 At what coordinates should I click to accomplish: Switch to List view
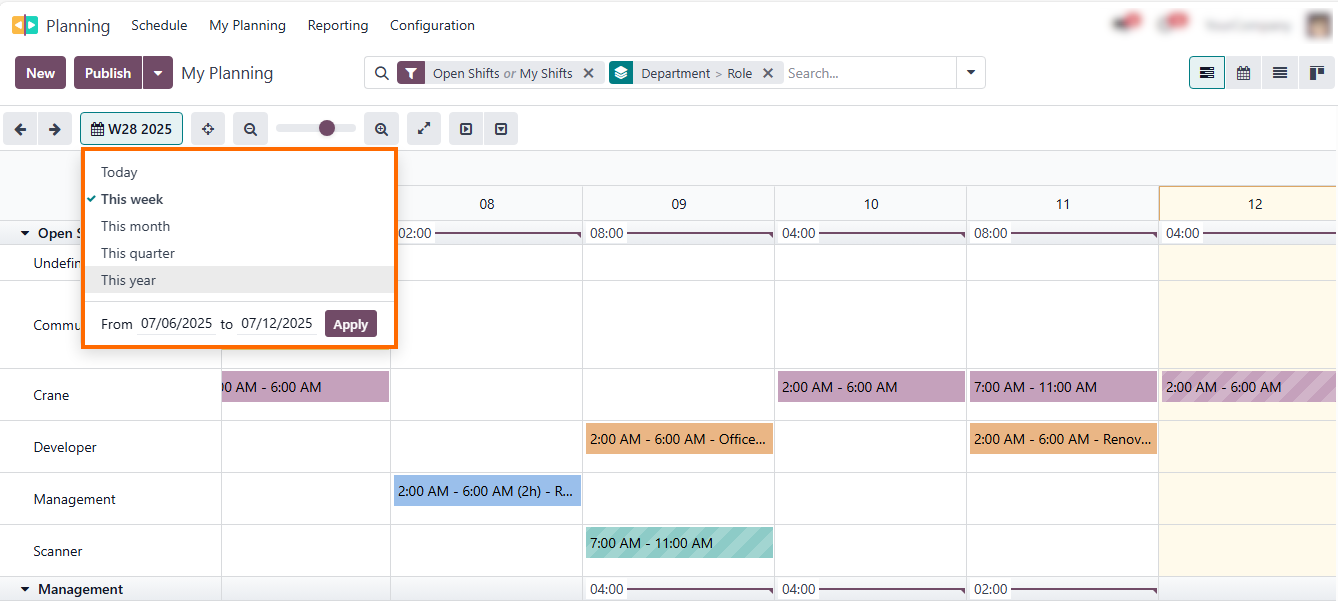1279,72
